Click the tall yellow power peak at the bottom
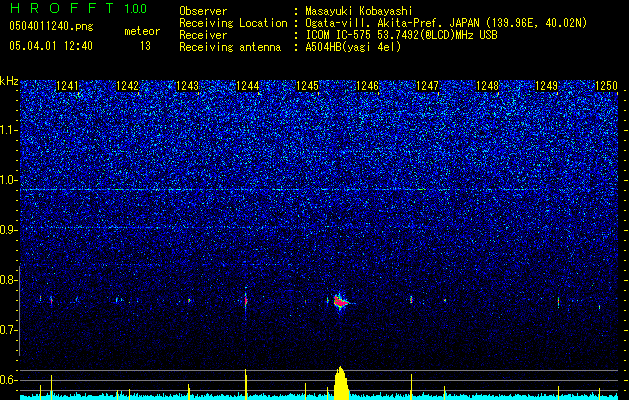 pos(341,383)
